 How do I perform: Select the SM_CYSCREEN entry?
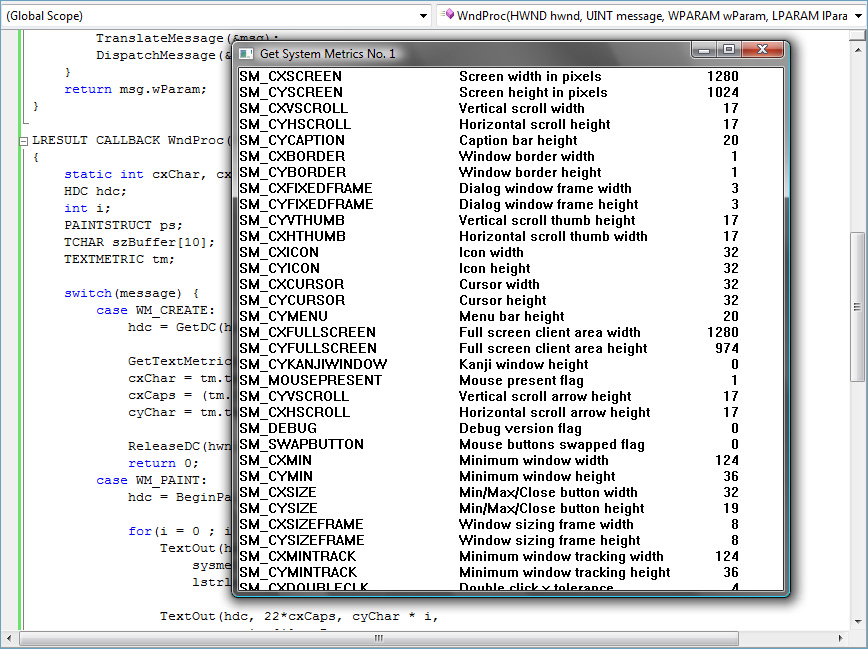[291, 92]
